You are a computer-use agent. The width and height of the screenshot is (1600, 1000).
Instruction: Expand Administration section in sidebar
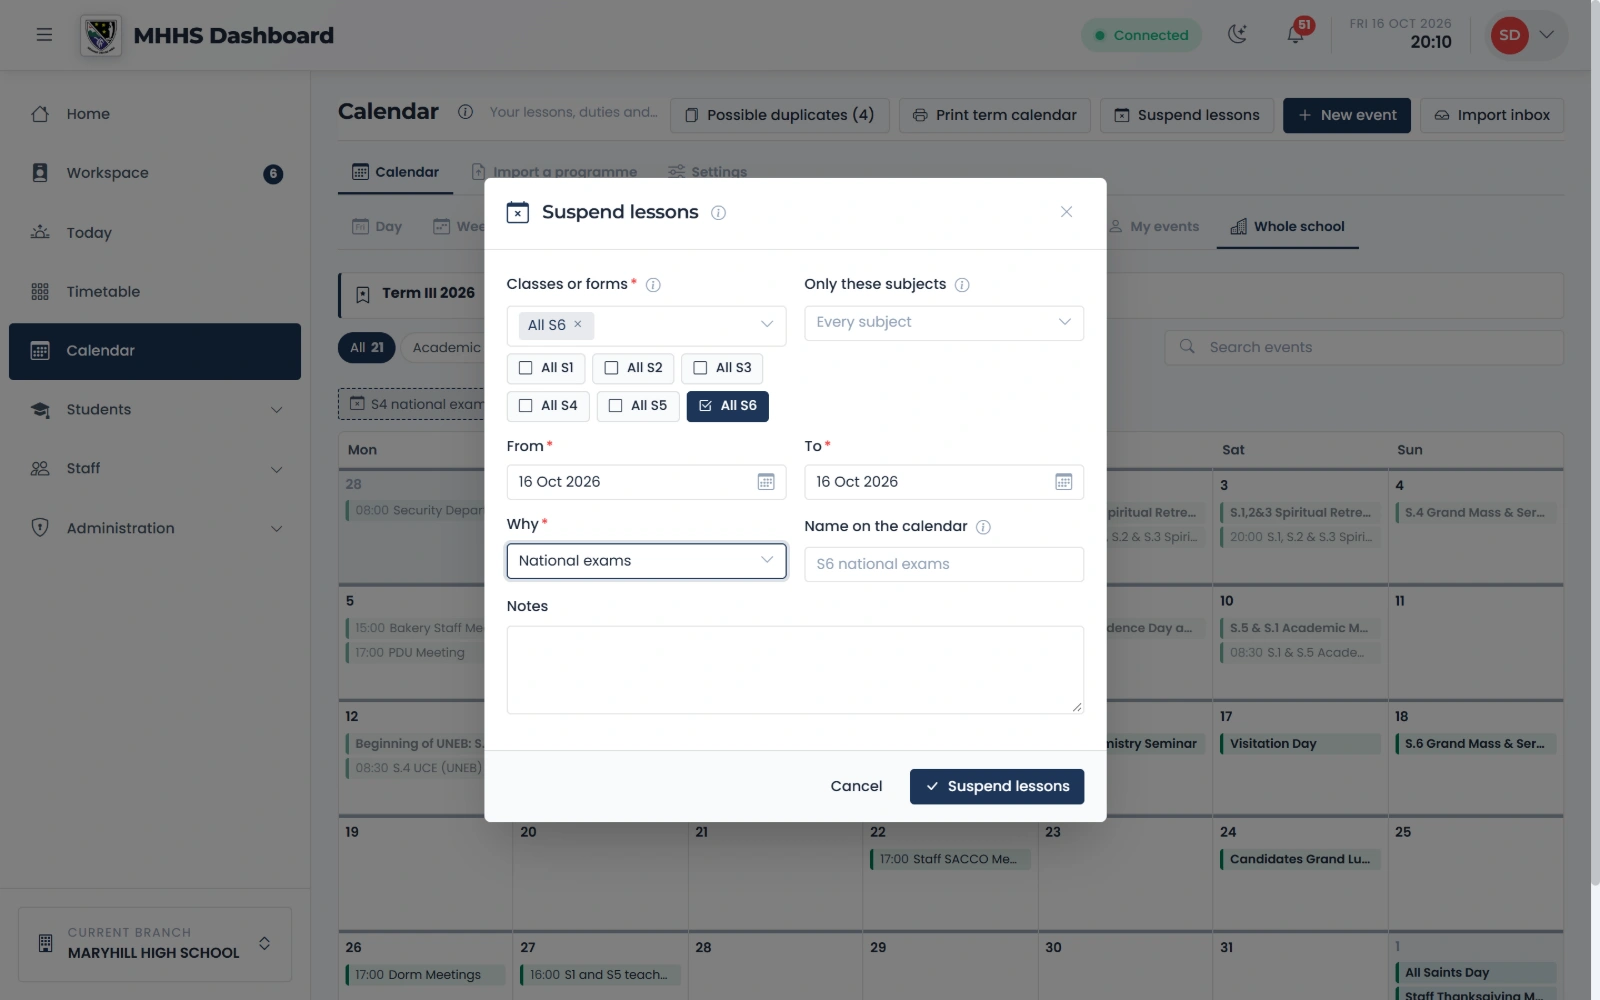pos(155,528)
